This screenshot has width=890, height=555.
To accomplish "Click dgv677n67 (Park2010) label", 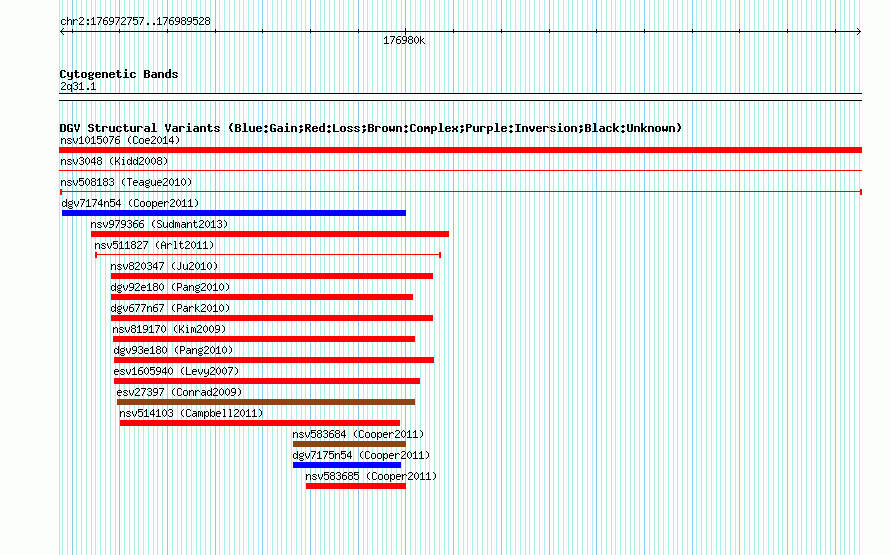I will tap(170, 308).
